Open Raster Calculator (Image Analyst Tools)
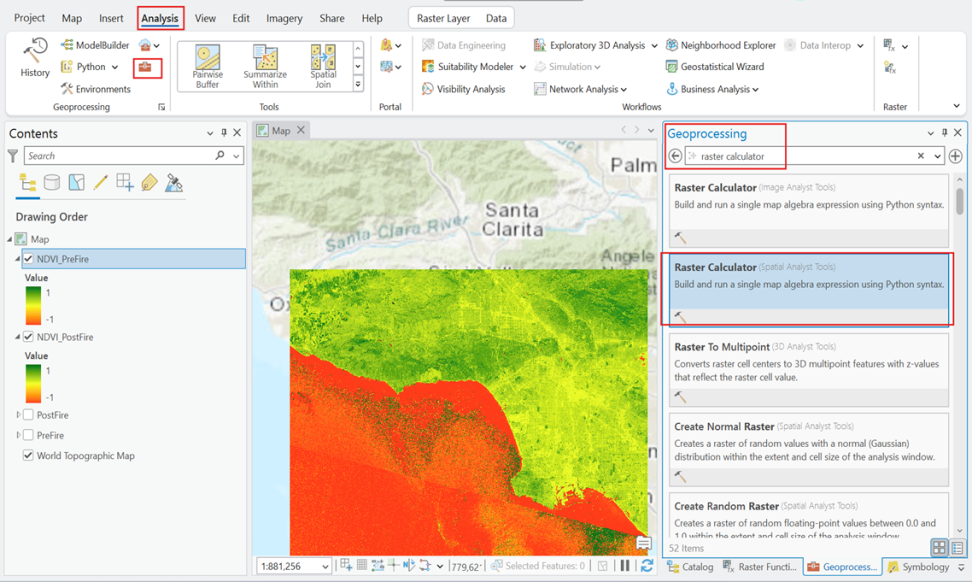 [809, 209]
